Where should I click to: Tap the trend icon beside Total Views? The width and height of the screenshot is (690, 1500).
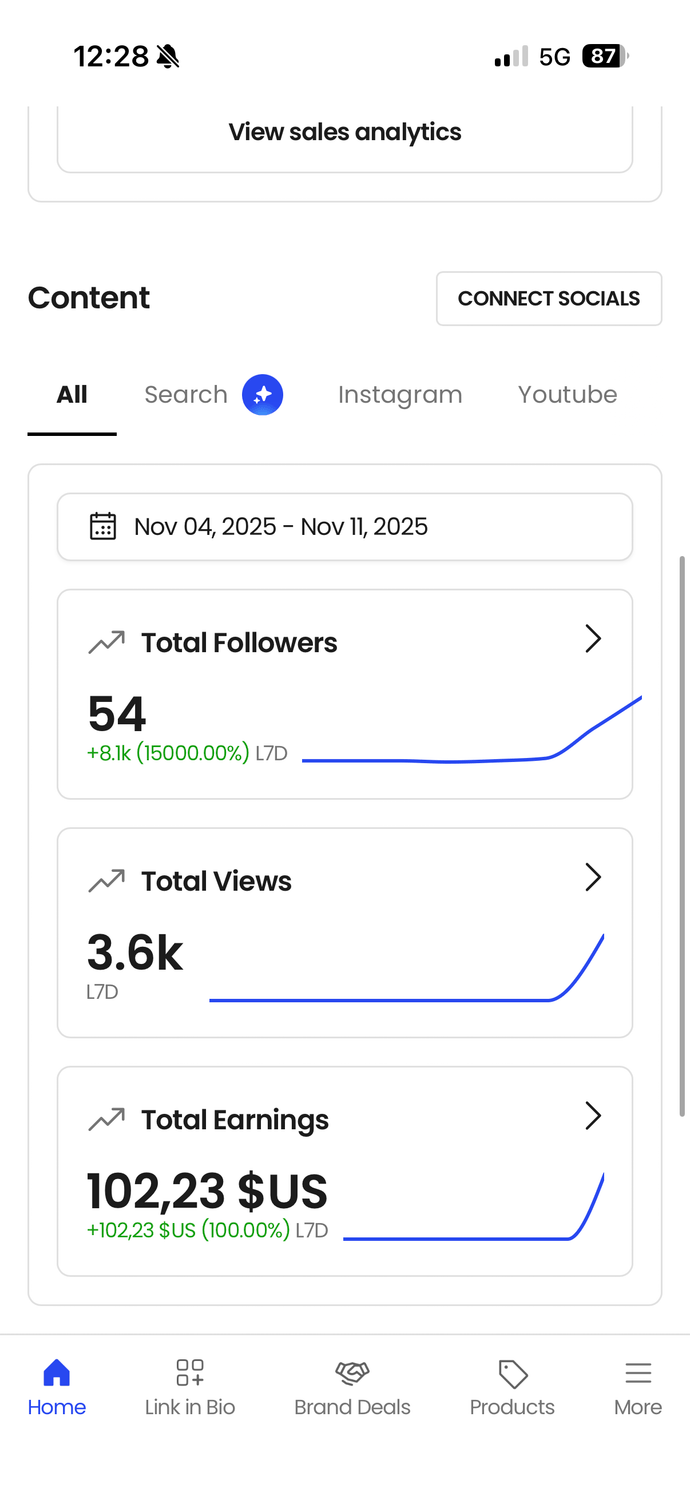[x=106, y=881]
